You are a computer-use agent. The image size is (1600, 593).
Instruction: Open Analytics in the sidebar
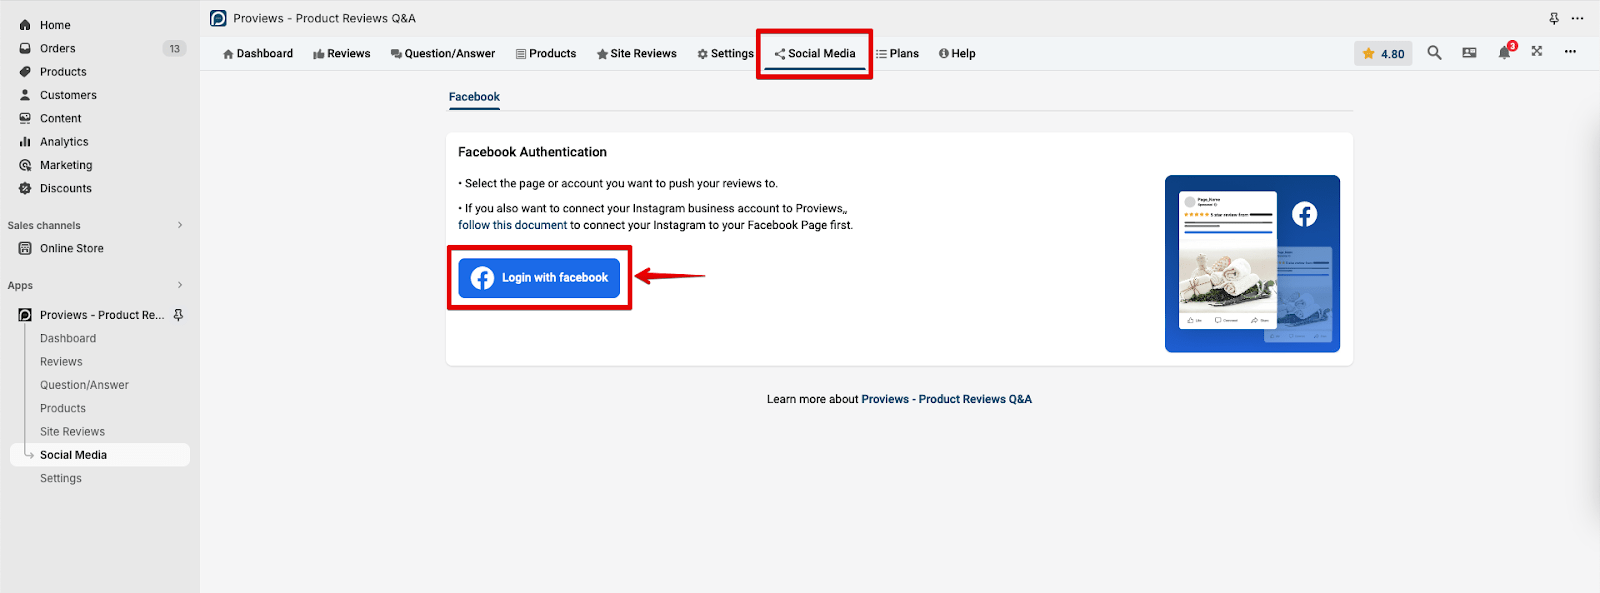click(64, 142)
